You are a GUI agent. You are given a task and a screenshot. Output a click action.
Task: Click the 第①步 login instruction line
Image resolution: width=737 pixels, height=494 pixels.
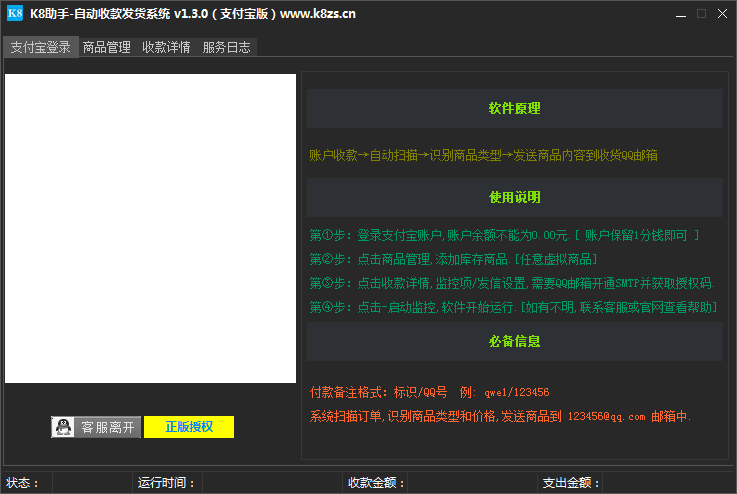[x=504, y=235]
